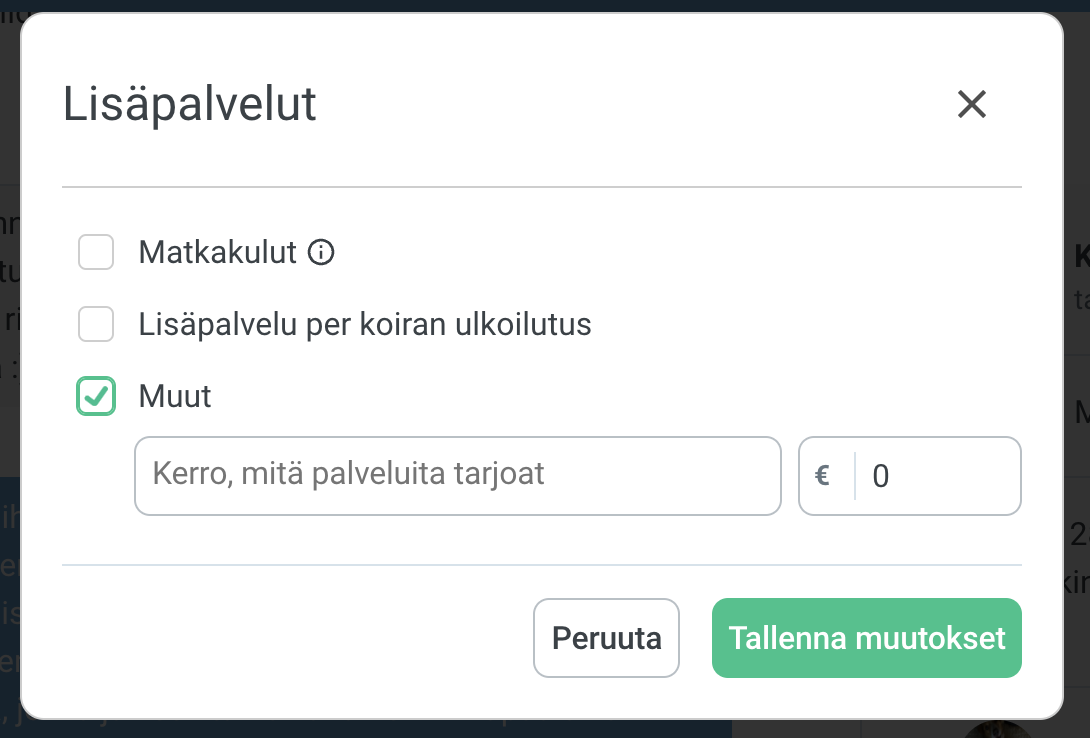Enable the Matkakulut checkbox
The height and width of the screenshot is (738, 1090).
[96, 252]
